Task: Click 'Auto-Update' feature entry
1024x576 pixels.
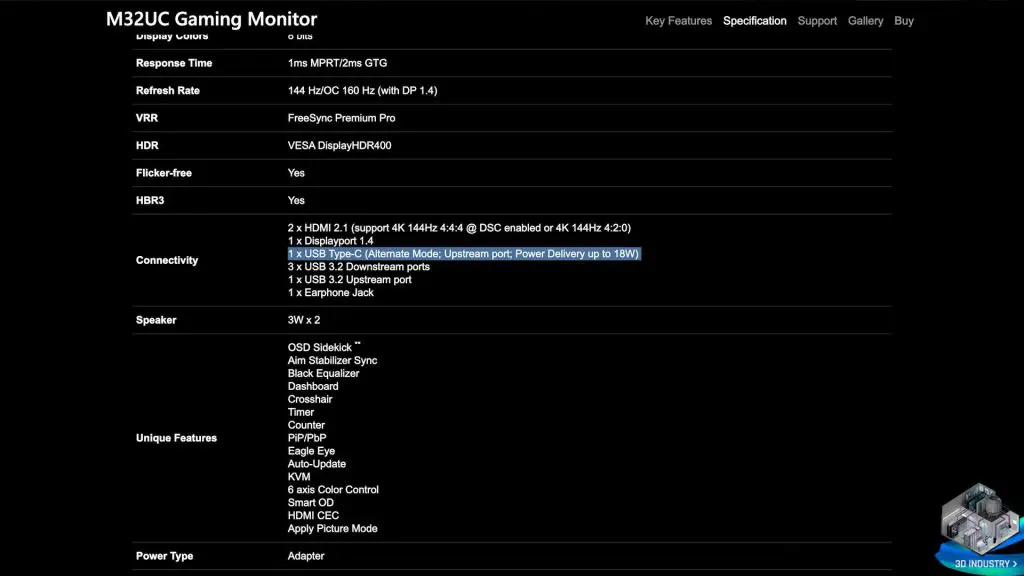Action: pos(317,464)
